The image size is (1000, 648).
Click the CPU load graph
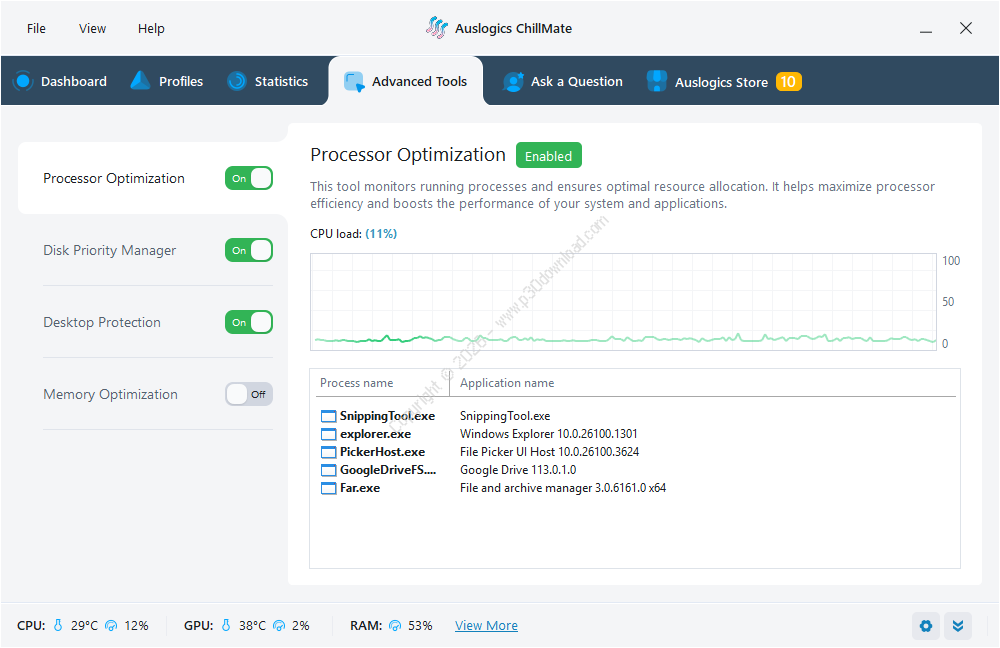pyautogui.click(x=623, y=302)
